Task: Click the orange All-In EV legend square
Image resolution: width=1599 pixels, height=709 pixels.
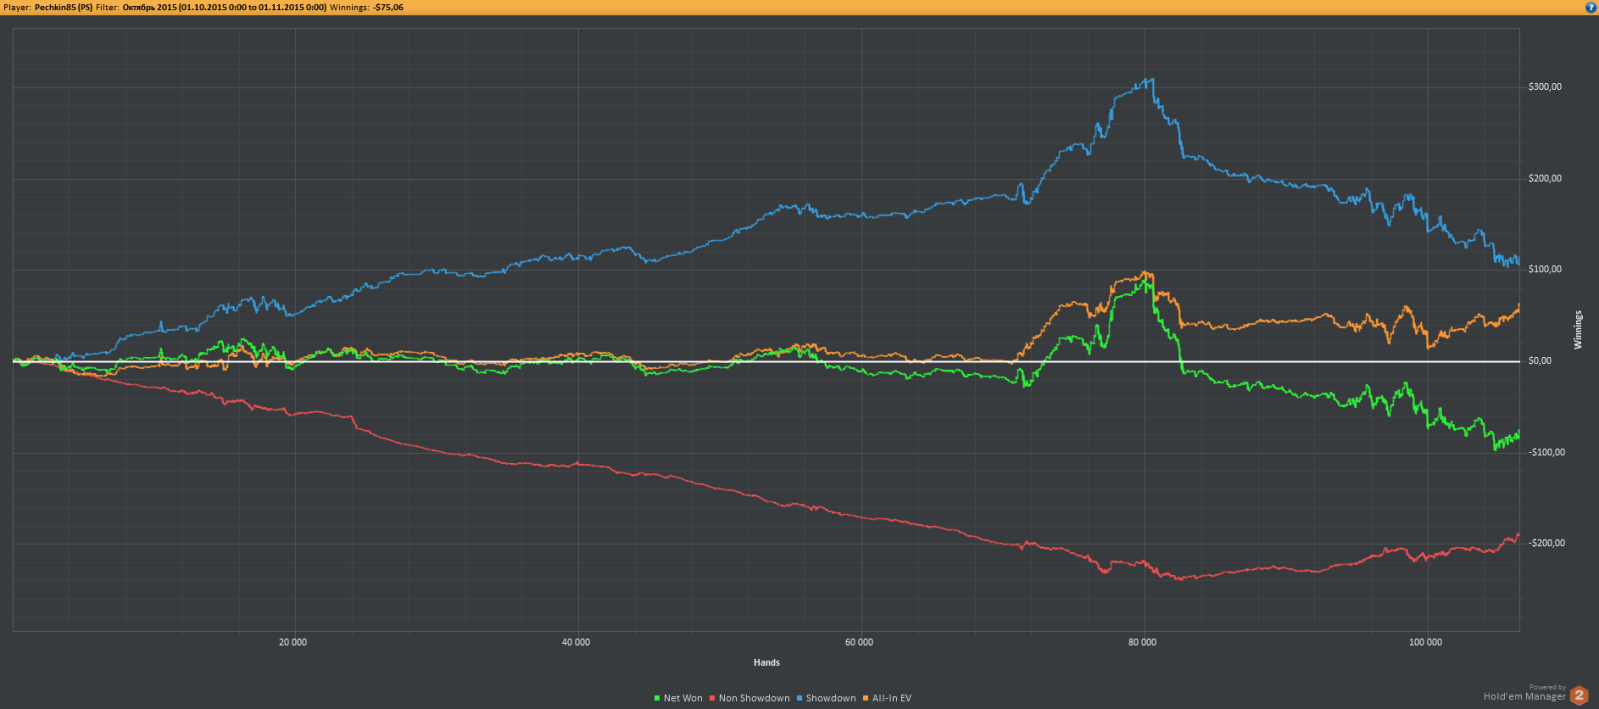Action: coord(865,698)
